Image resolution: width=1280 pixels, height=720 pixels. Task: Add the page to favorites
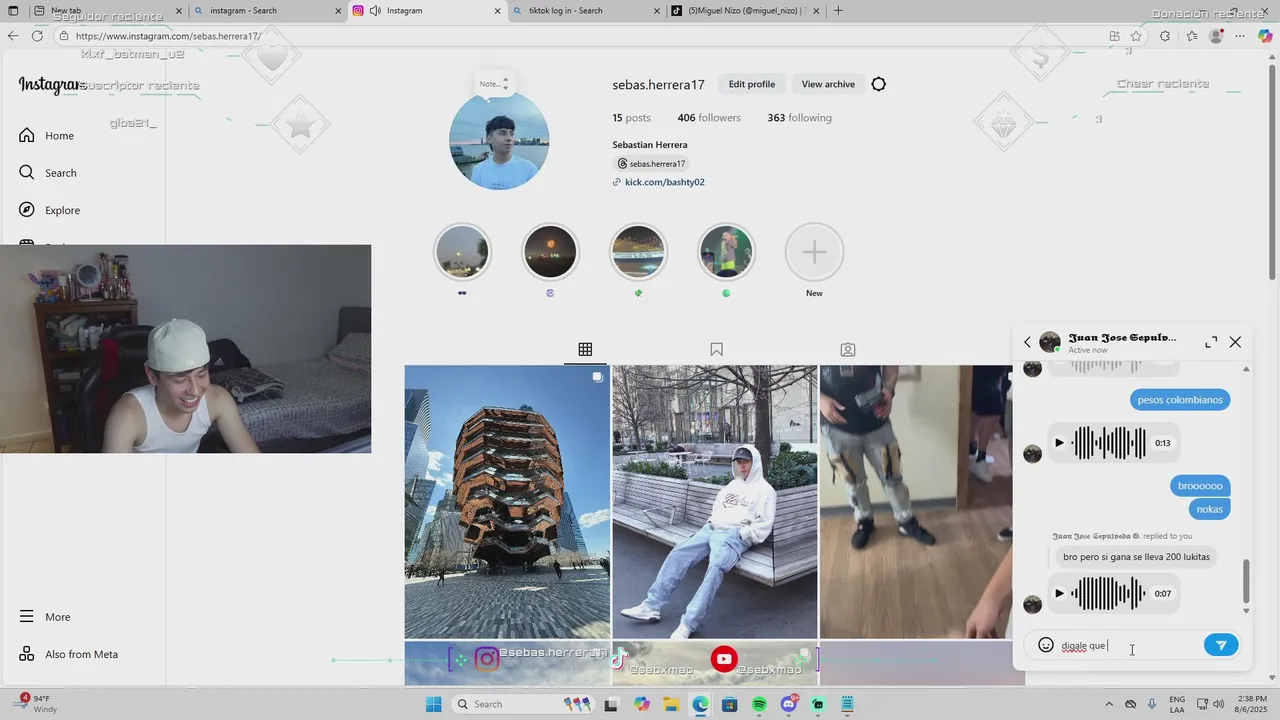click(1136, 36)
